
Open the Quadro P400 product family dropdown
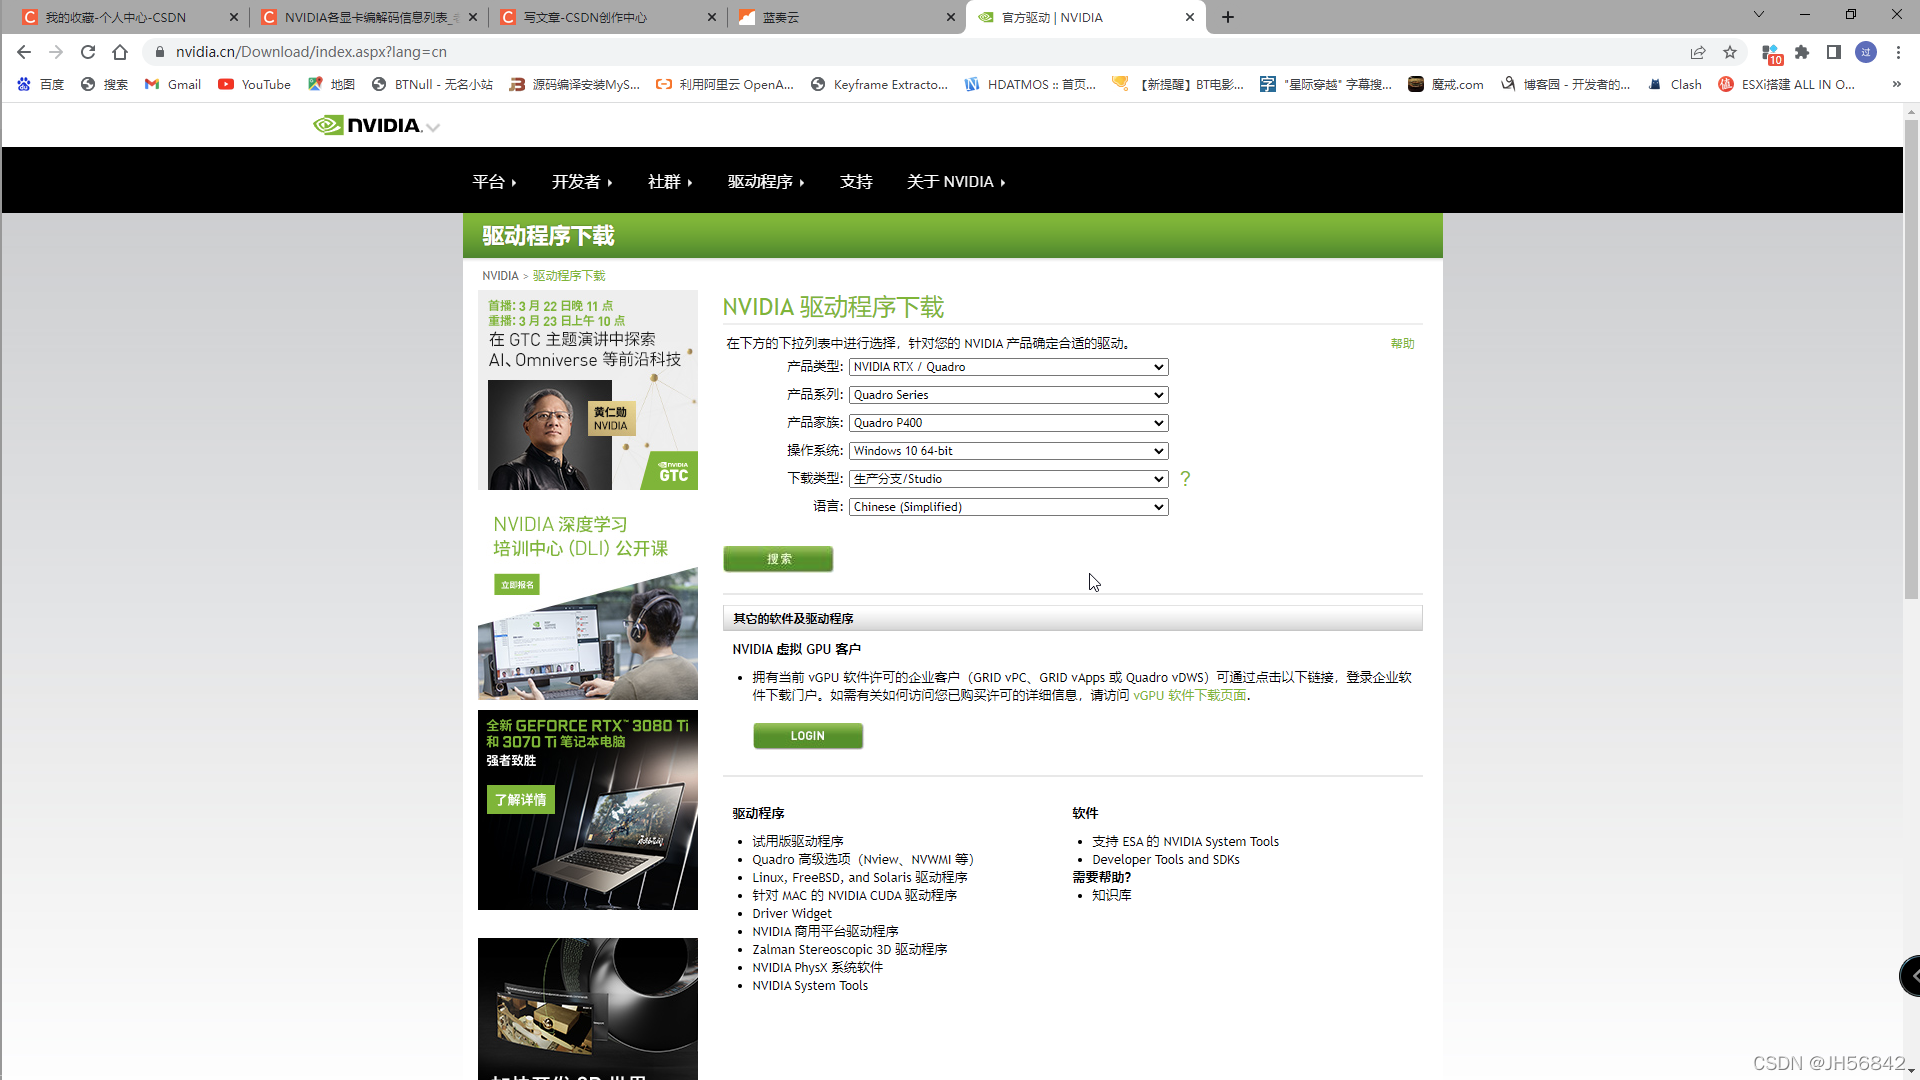point(1008,423)
